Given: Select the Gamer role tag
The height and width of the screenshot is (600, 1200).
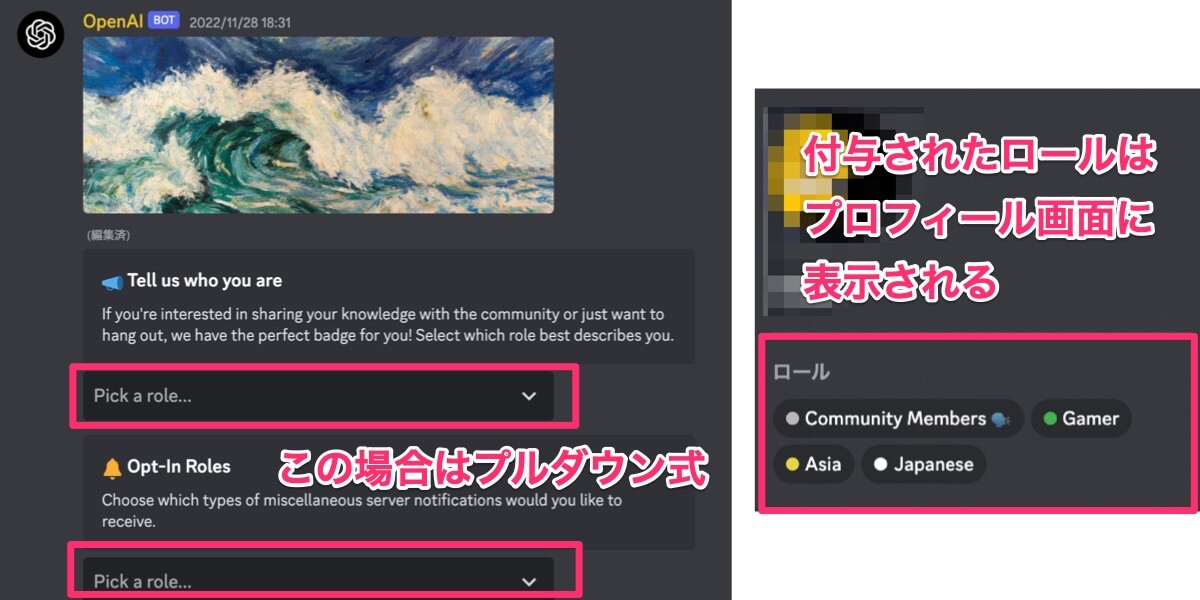Looking at the screenshot, I should 1081,419.
